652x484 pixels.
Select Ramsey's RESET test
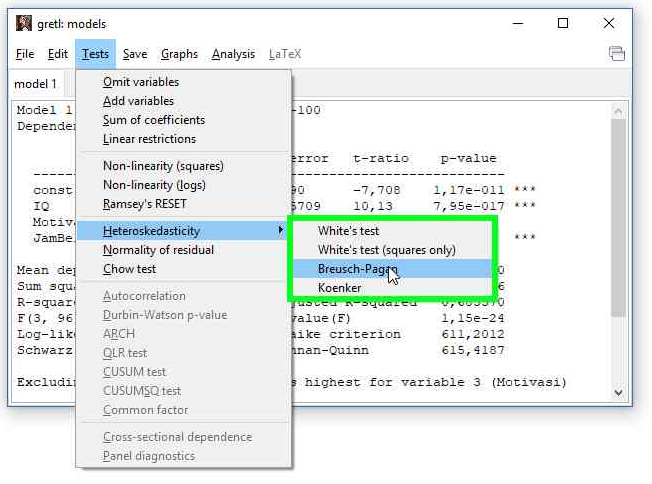[x=145, y=204]
